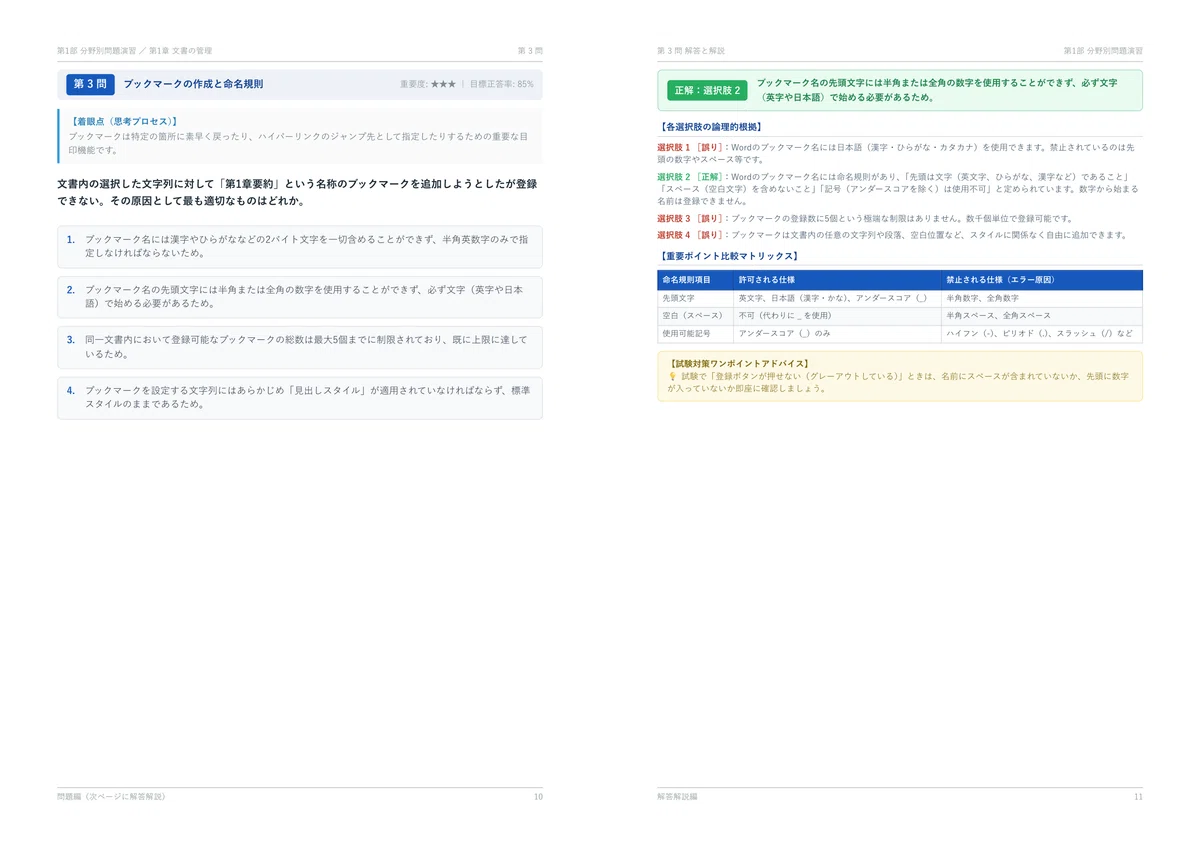
Task: Select answer choice 1 about 2-byte characters
Action: tap(300, 246)
